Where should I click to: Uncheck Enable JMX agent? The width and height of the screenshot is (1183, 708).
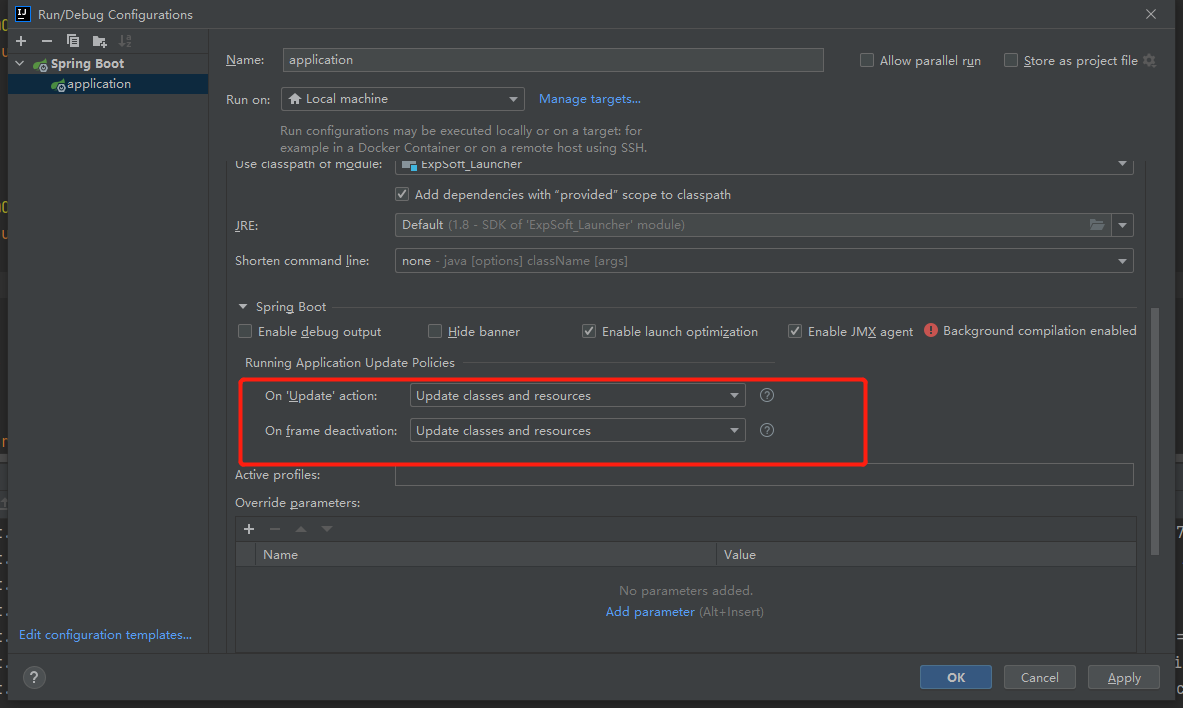tap(795, 331)
